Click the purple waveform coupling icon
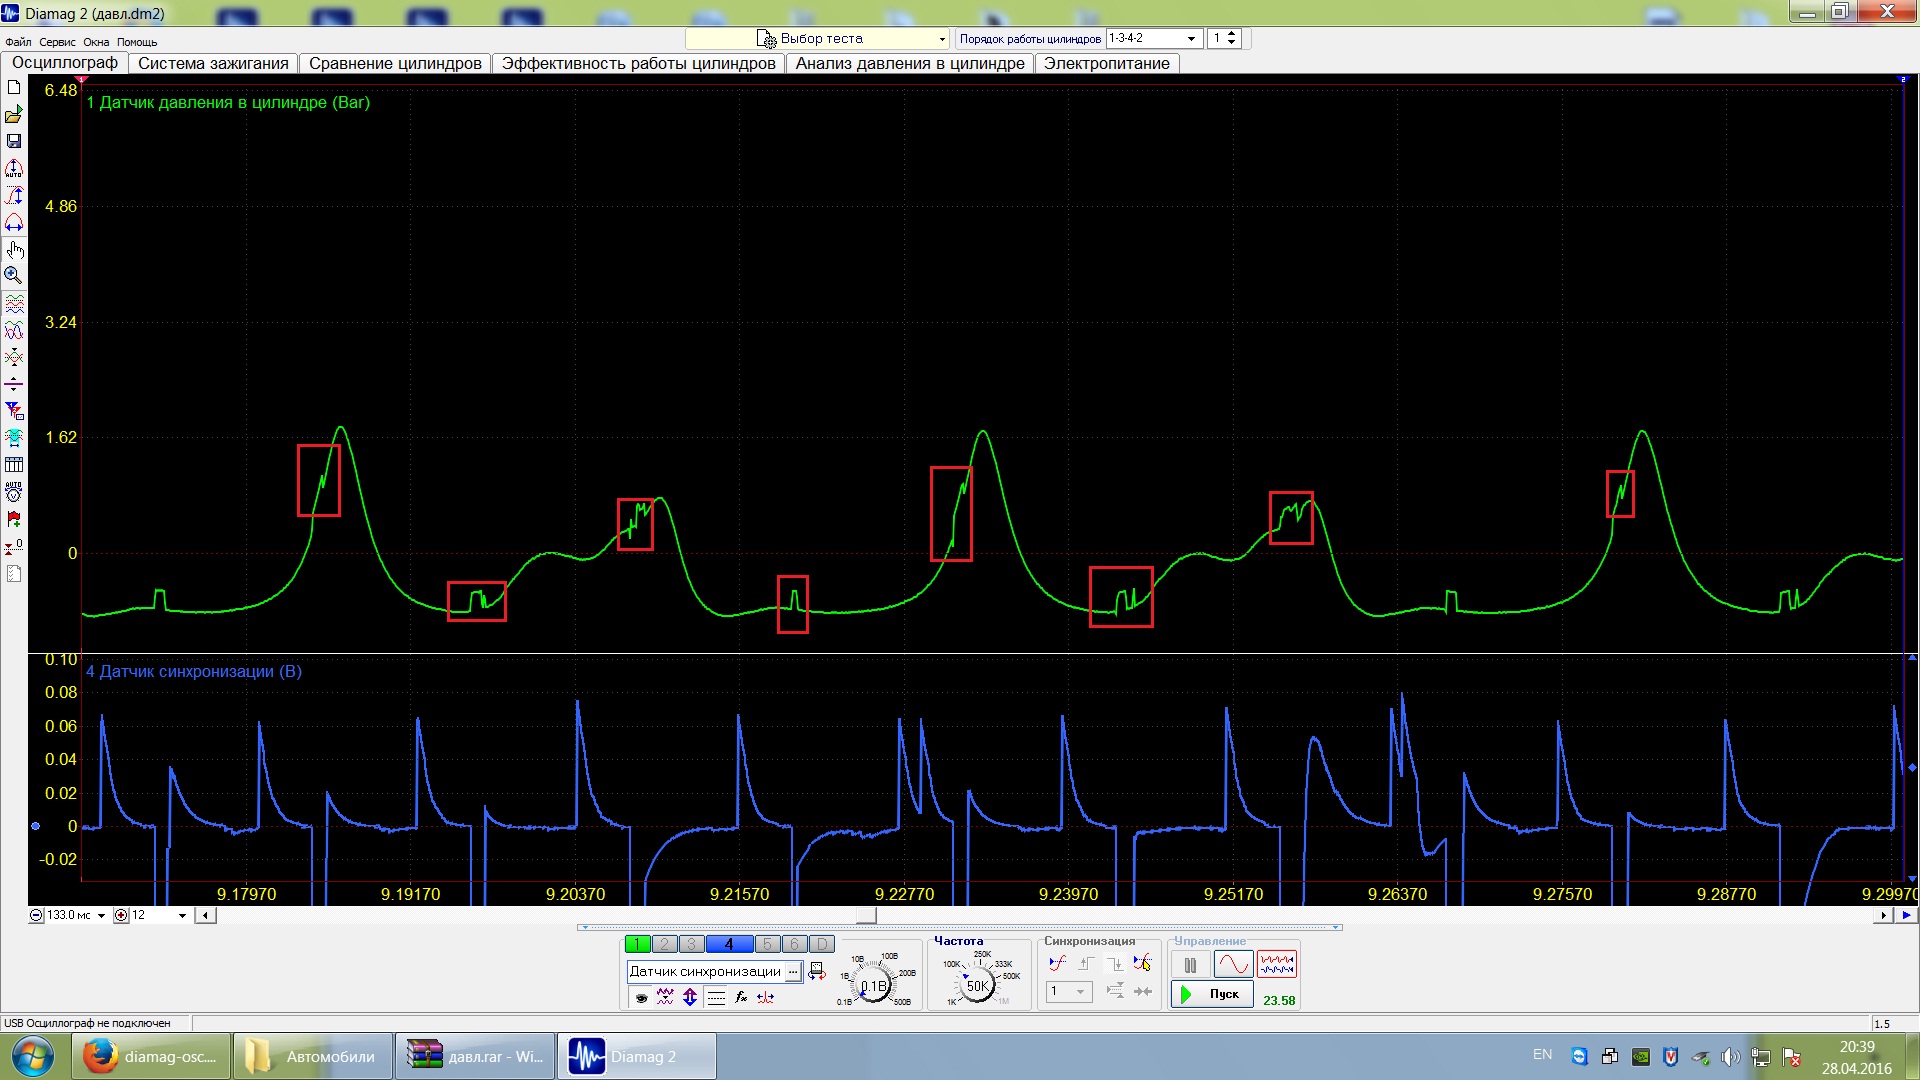This screenshot has width=1920, height=1080. tap(665, 997)
